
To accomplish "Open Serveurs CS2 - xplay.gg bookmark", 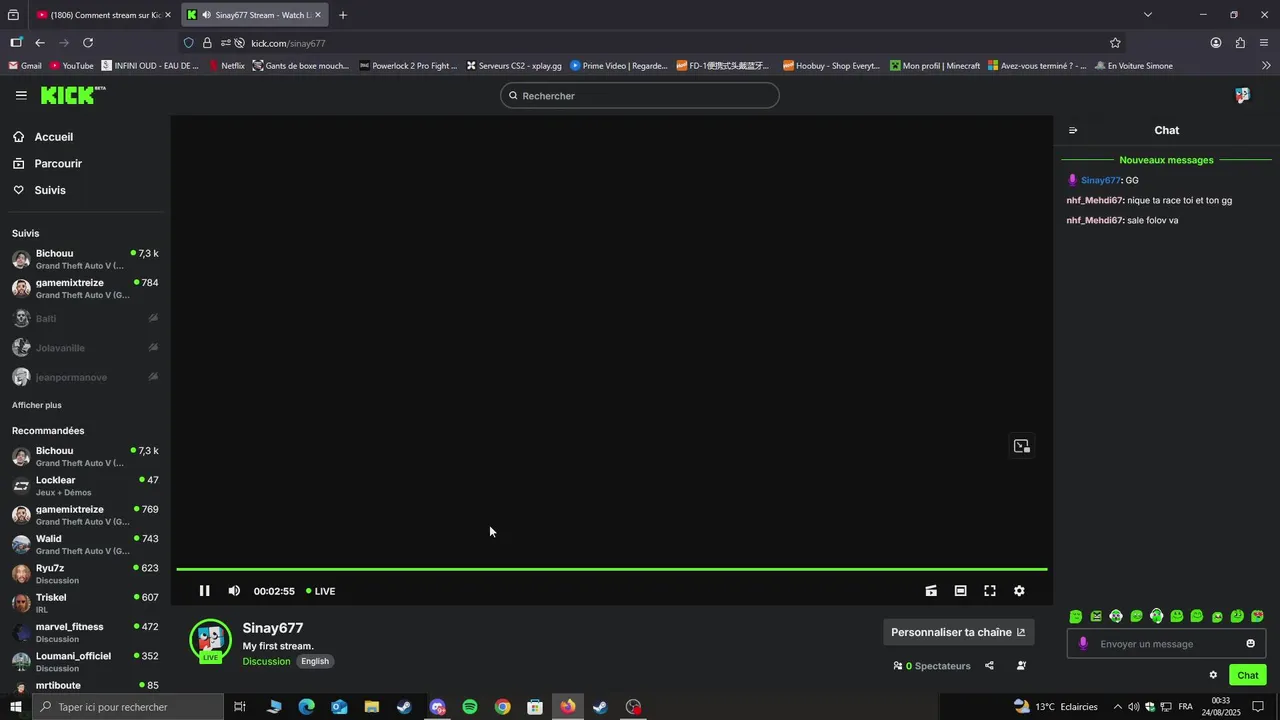I will 514,66.
